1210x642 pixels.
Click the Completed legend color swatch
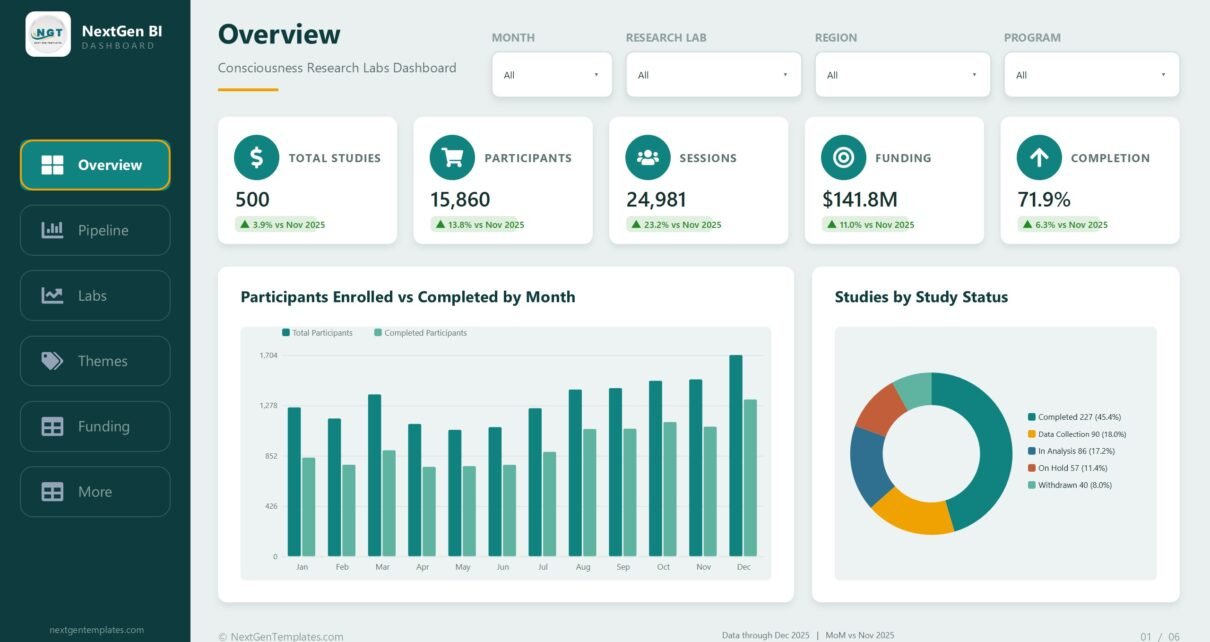click(1032, 417)
